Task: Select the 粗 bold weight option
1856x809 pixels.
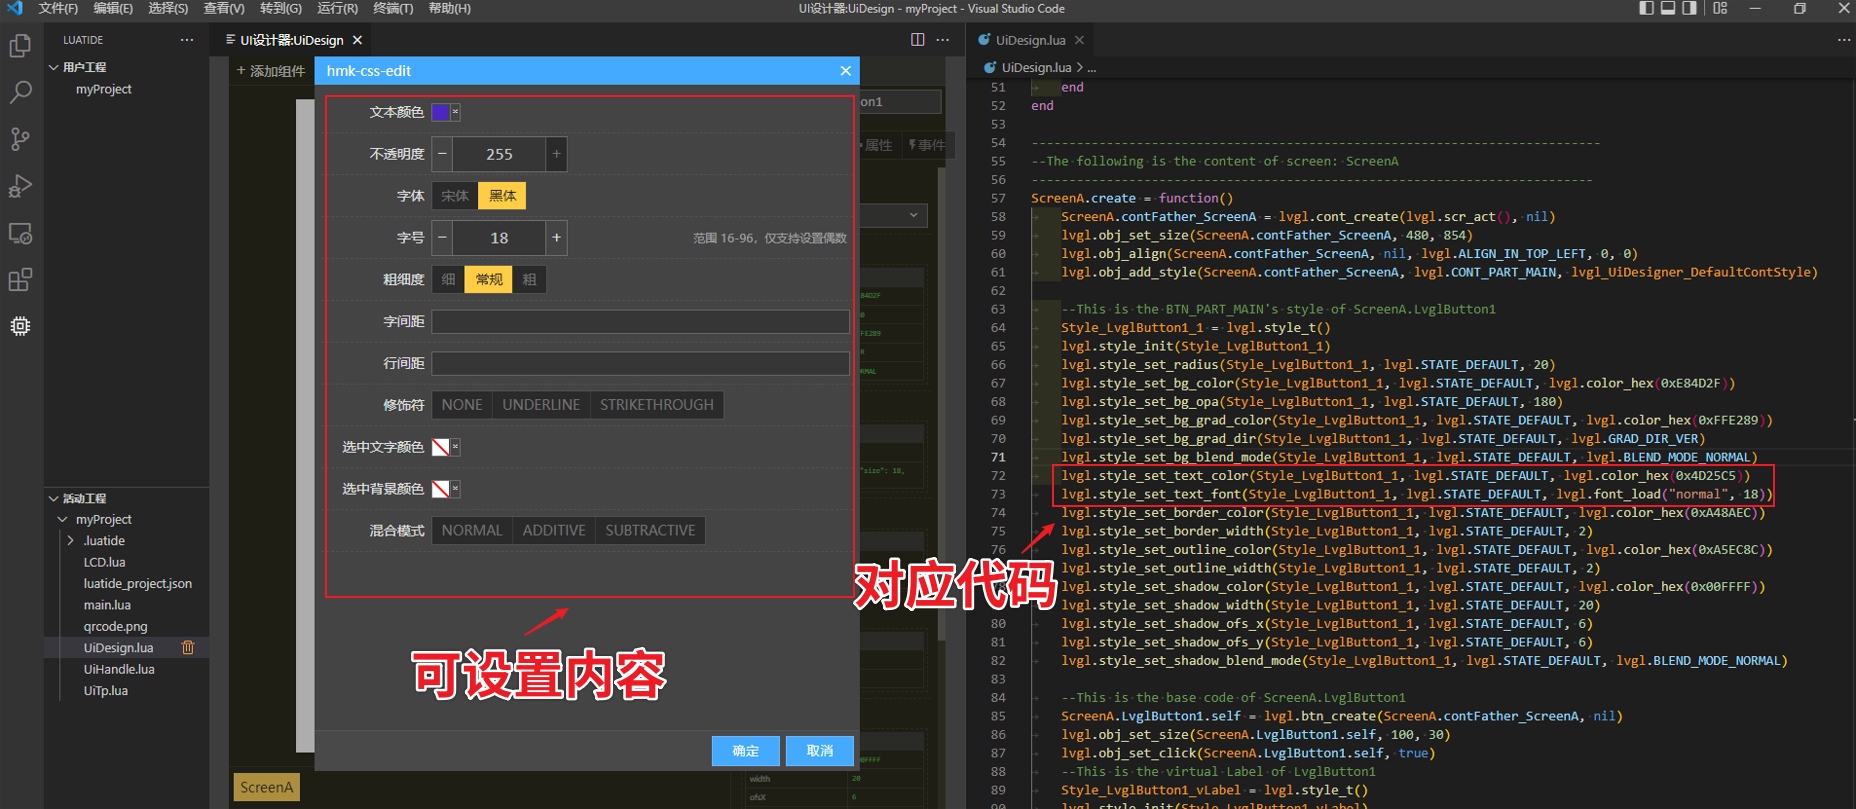Action: pyautogui.click(x=529, y=279)
